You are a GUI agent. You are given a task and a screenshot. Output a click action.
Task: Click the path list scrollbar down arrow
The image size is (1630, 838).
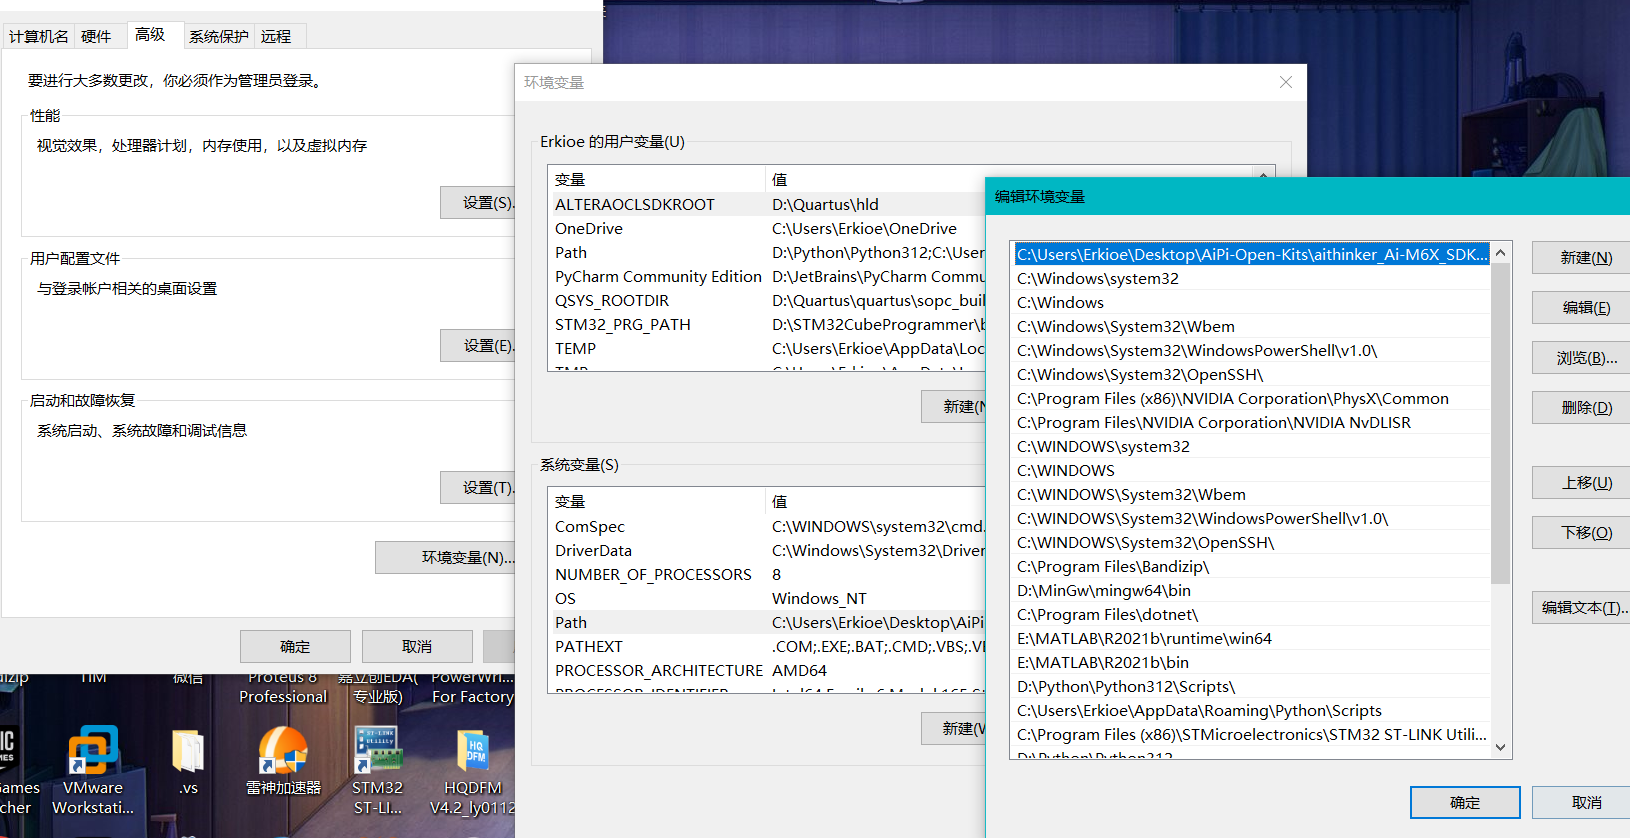point(1500,747)
